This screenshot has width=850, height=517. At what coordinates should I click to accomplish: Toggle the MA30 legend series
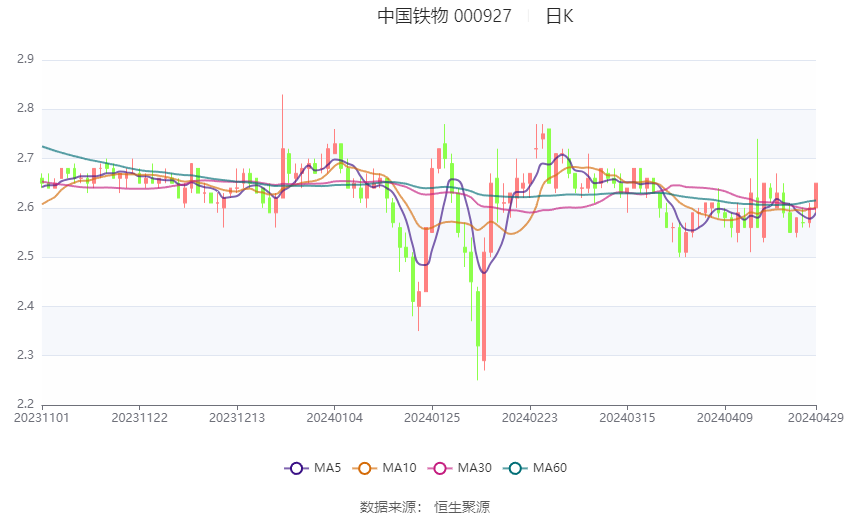coord(460,468)
